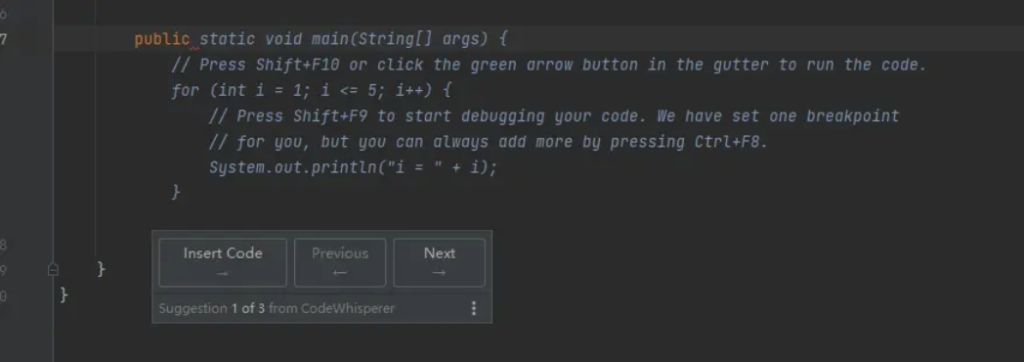1024x362 pixels.
Task: Click the right arrow icon under Next
Action: [x=439, y=273]
